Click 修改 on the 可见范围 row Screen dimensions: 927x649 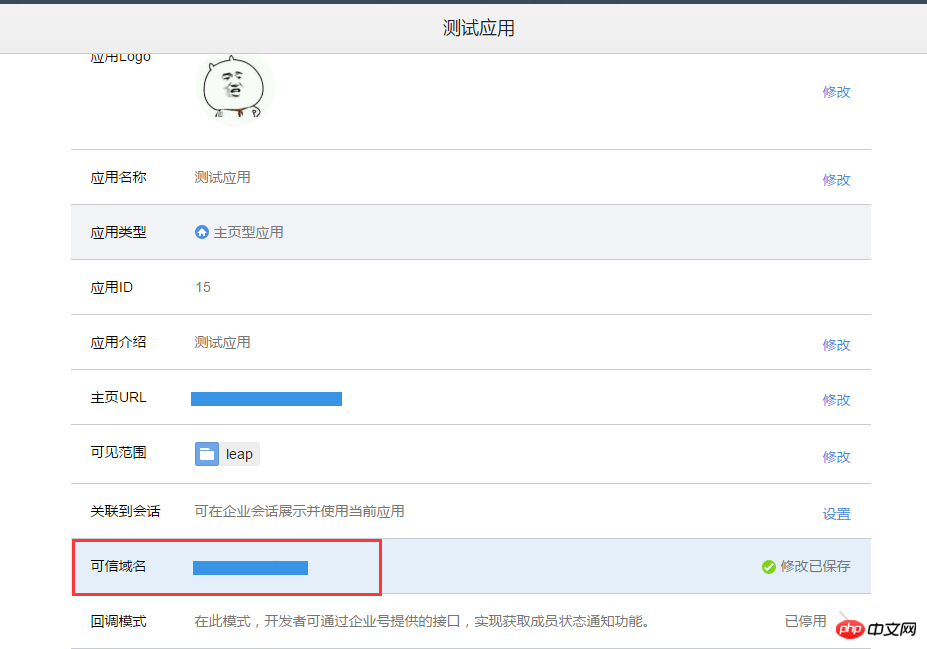[x=836, y=456]
